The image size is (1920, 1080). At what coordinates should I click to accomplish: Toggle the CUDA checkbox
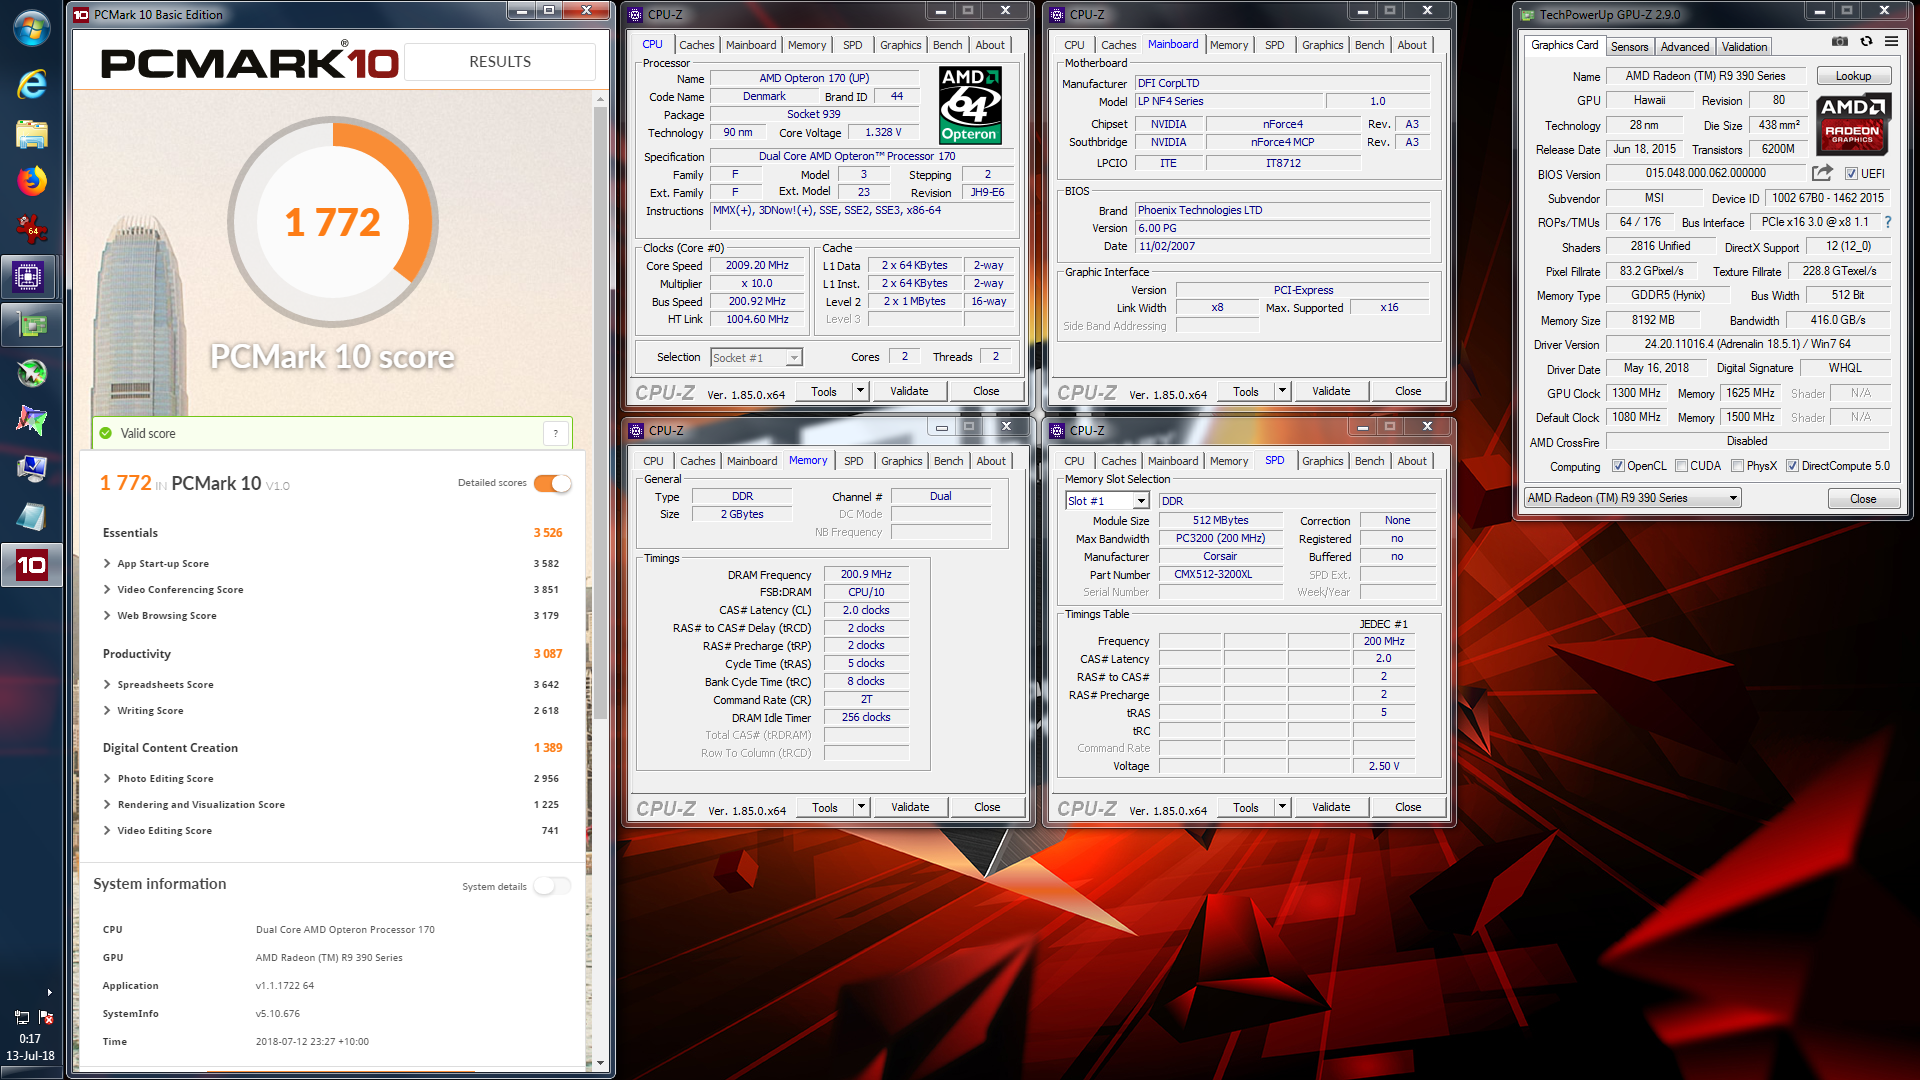tap(1681, 466)
